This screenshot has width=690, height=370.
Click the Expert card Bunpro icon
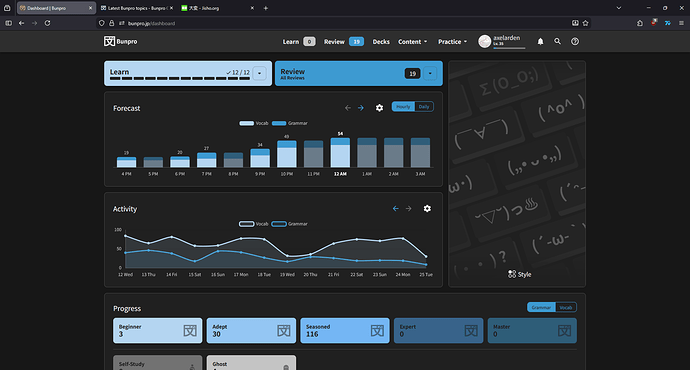[x=471, y=330]
